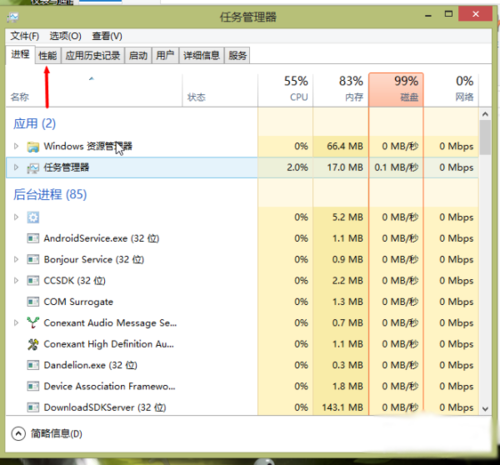Image resolution: width=500 pixels, height=465 pixels.
Task: Click the process list scrollbar thumb
Action: pos(485,138)
